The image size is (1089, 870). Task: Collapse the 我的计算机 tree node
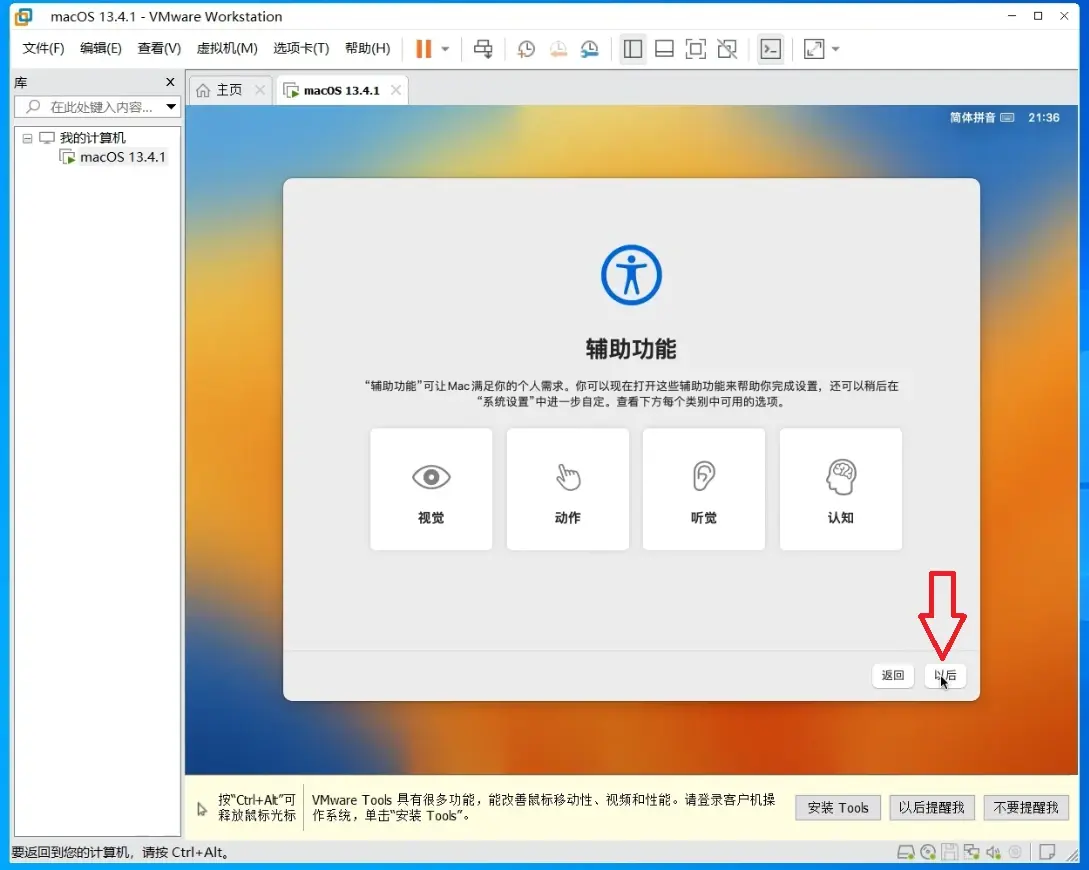pyautogui.click(x=27, y=138)
